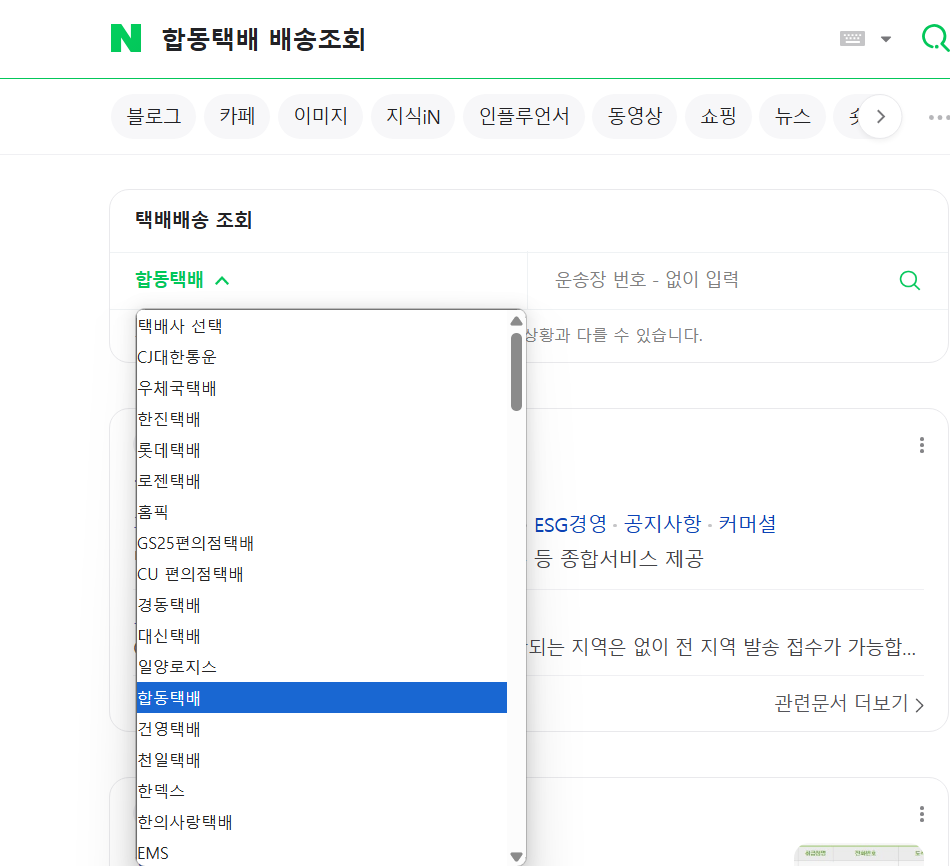Viewport: 950px width, 866px height.
Task: Select 천일택배 from courier list
Action: 322,760
